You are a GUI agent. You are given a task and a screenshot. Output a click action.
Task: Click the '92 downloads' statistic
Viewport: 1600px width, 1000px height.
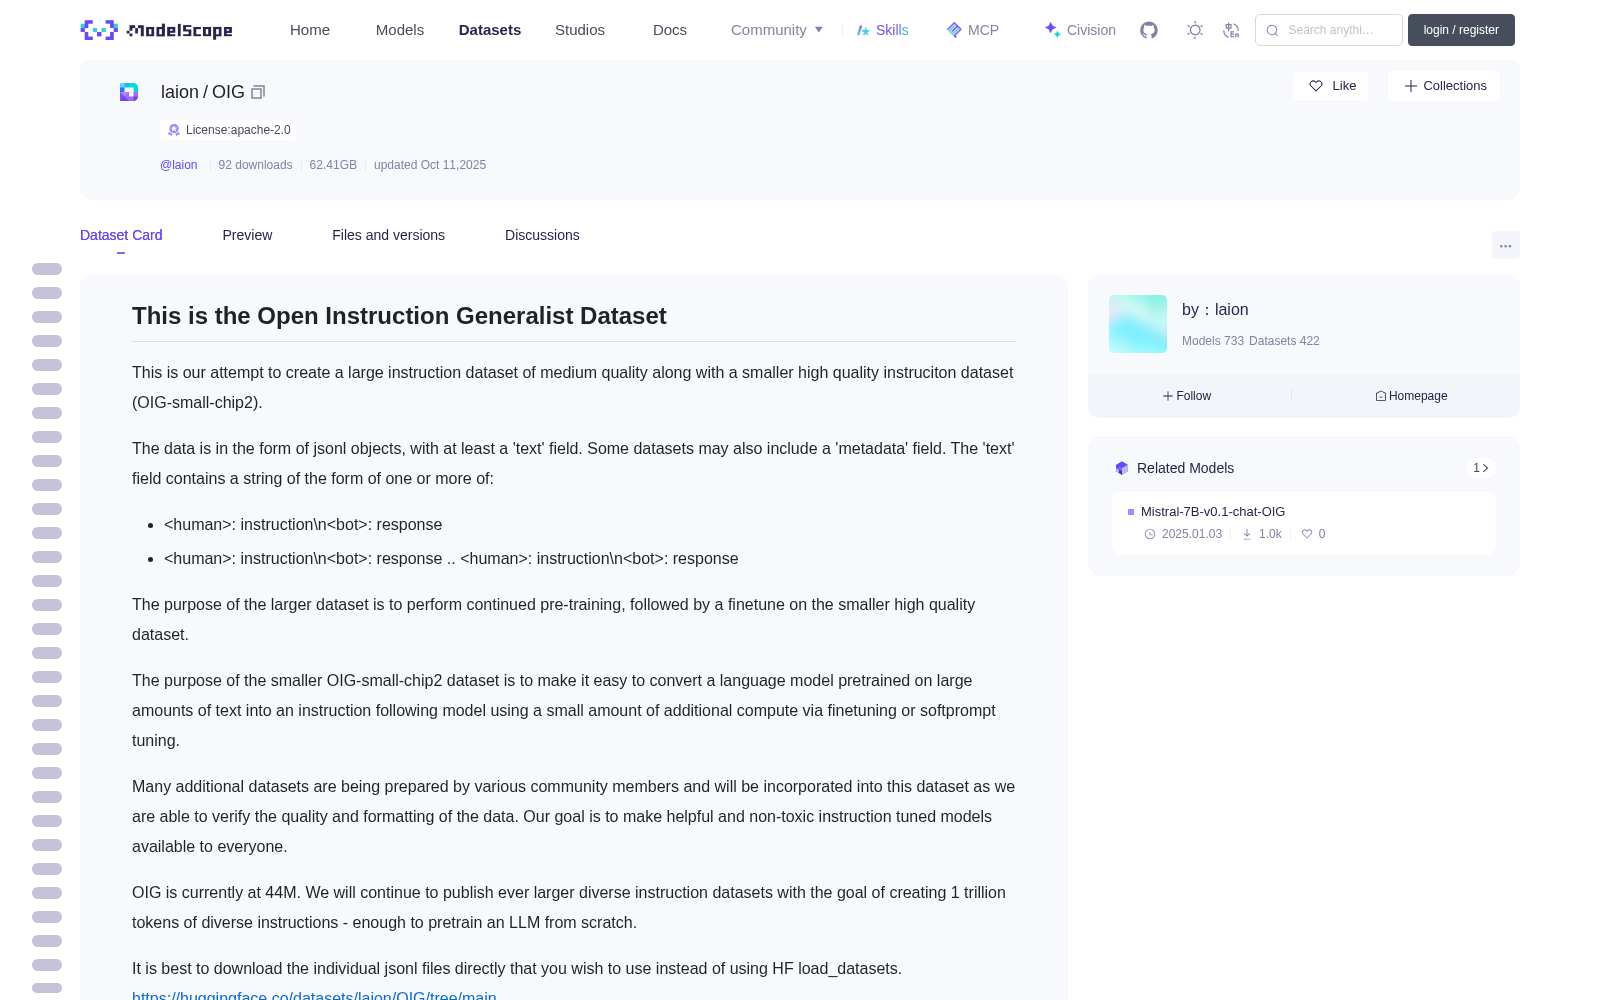pos(255,165)
